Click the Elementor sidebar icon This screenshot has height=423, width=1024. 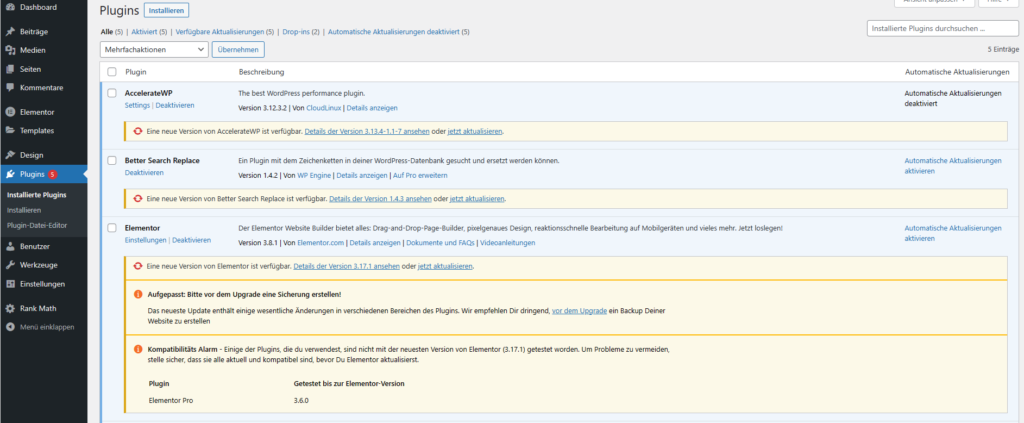click(10, 112)
